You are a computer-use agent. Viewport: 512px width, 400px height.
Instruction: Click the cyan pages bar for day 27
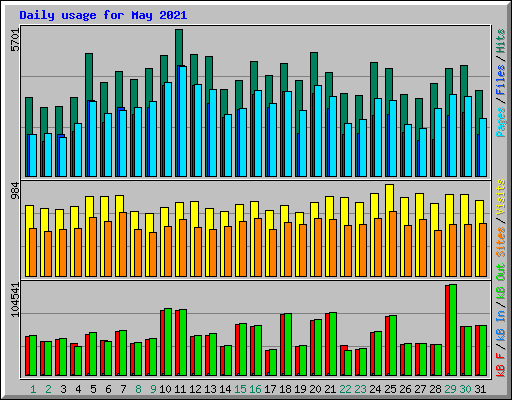423,152
